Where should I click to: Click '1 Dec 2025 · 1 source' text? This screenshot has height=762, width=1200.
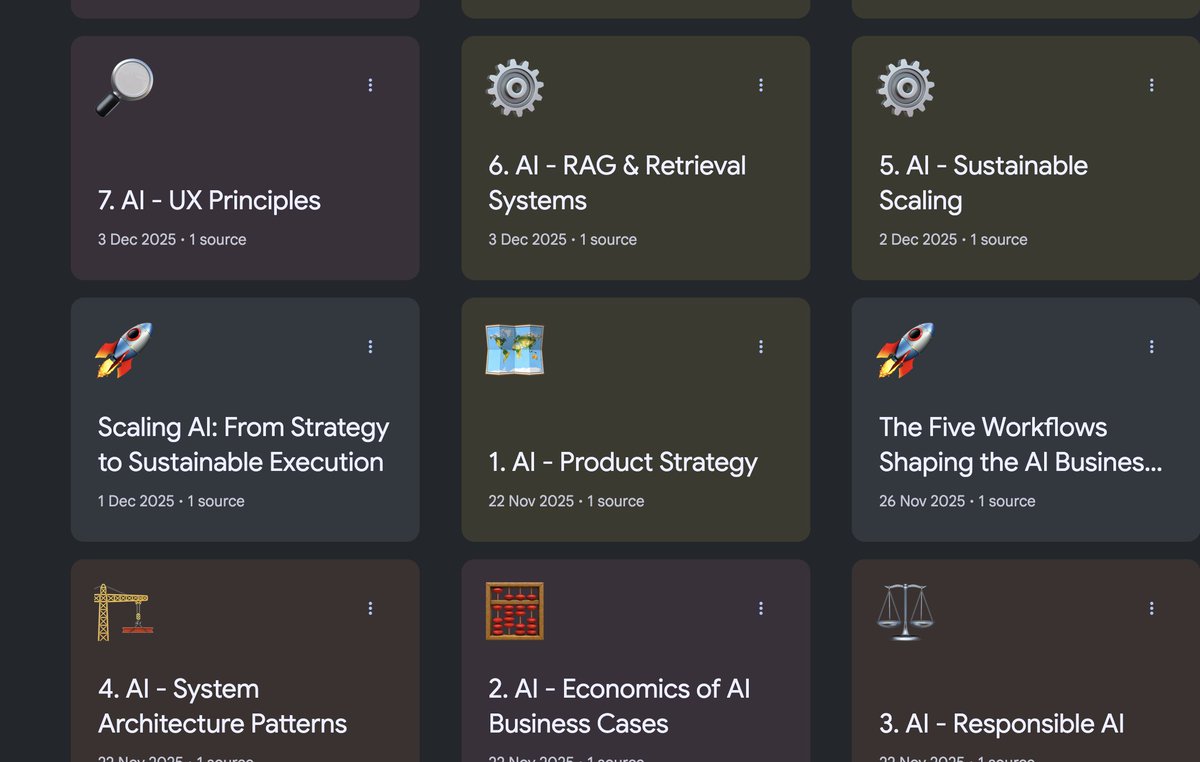point(171,501)
